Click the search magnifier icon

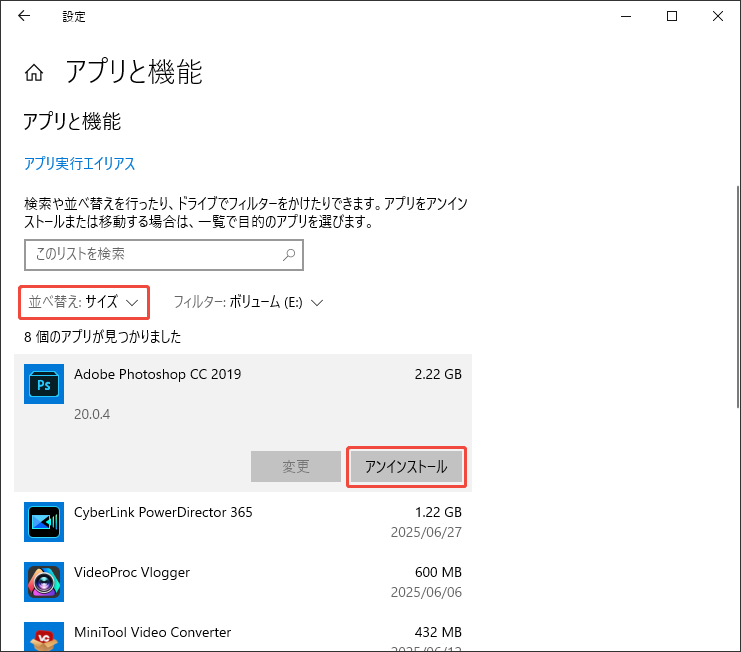tap(289, 255)
